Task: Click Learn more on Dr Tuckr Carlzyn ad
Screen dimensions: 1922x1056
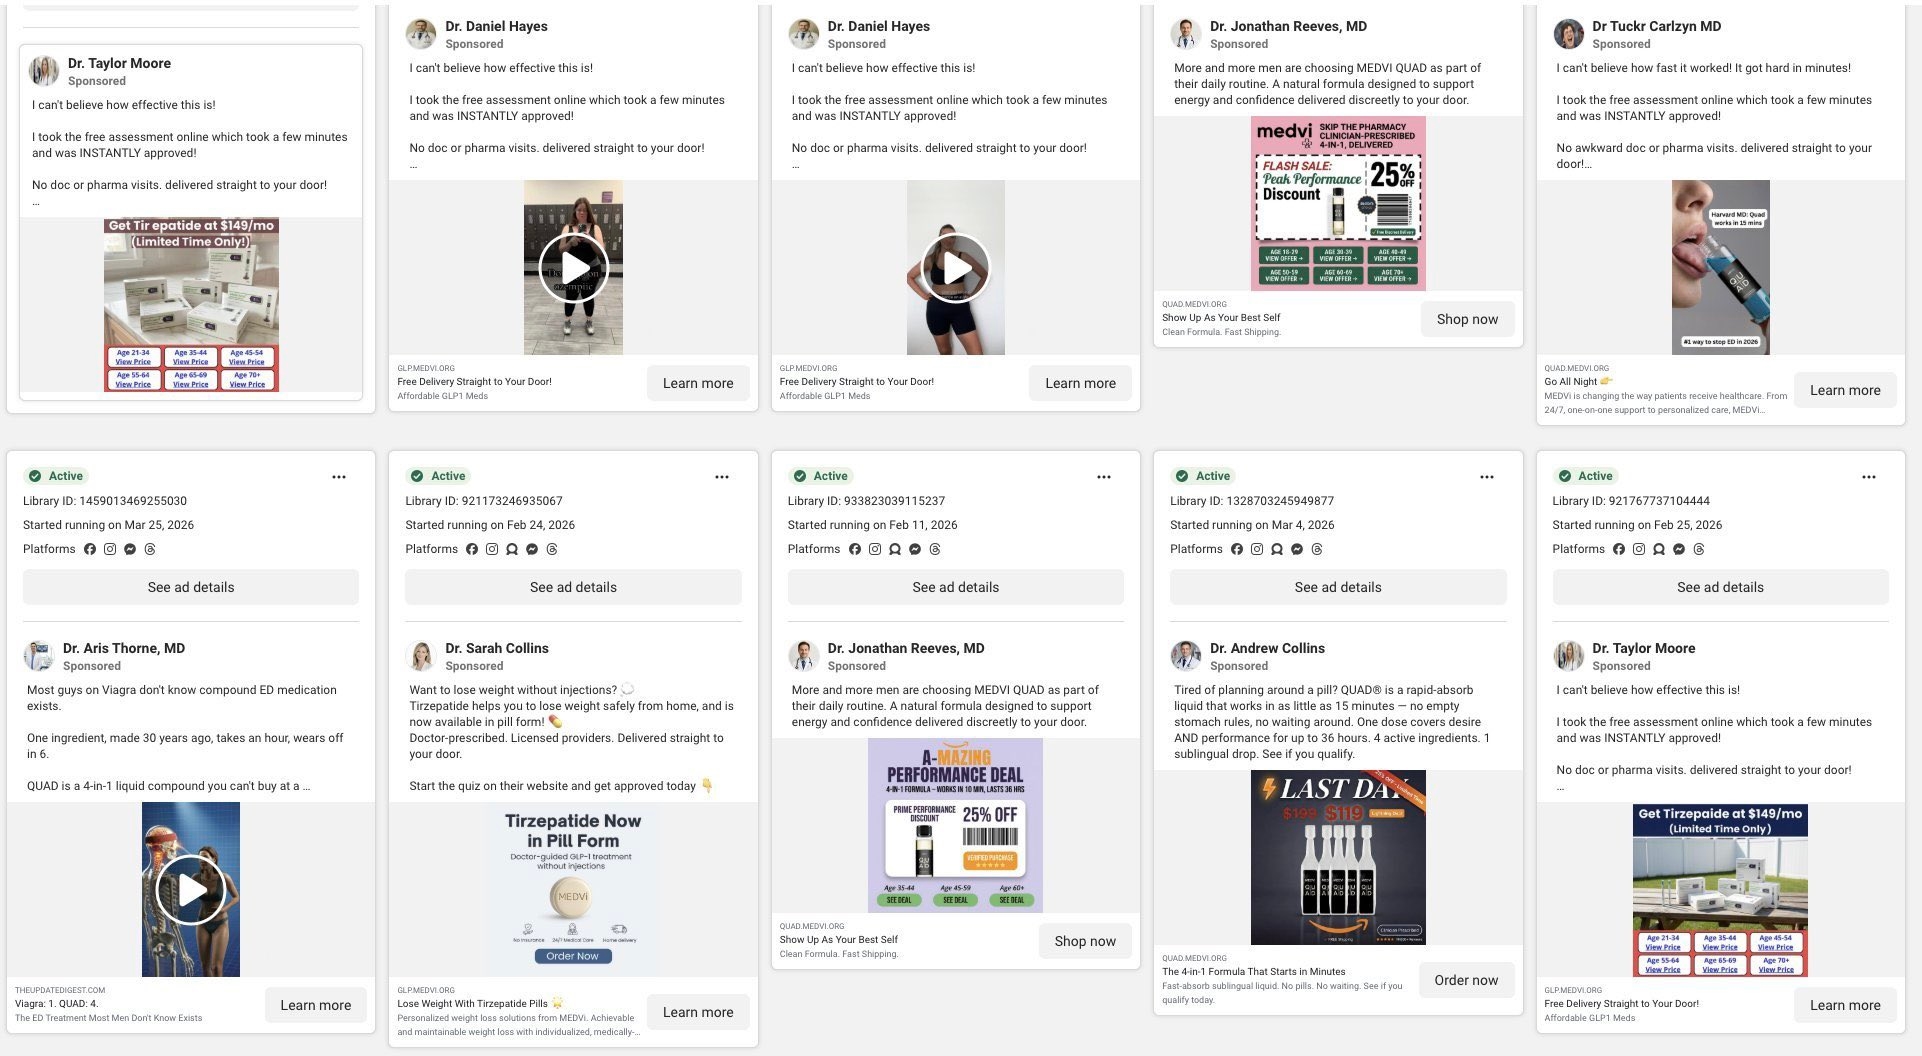Action: point(1845,390)
